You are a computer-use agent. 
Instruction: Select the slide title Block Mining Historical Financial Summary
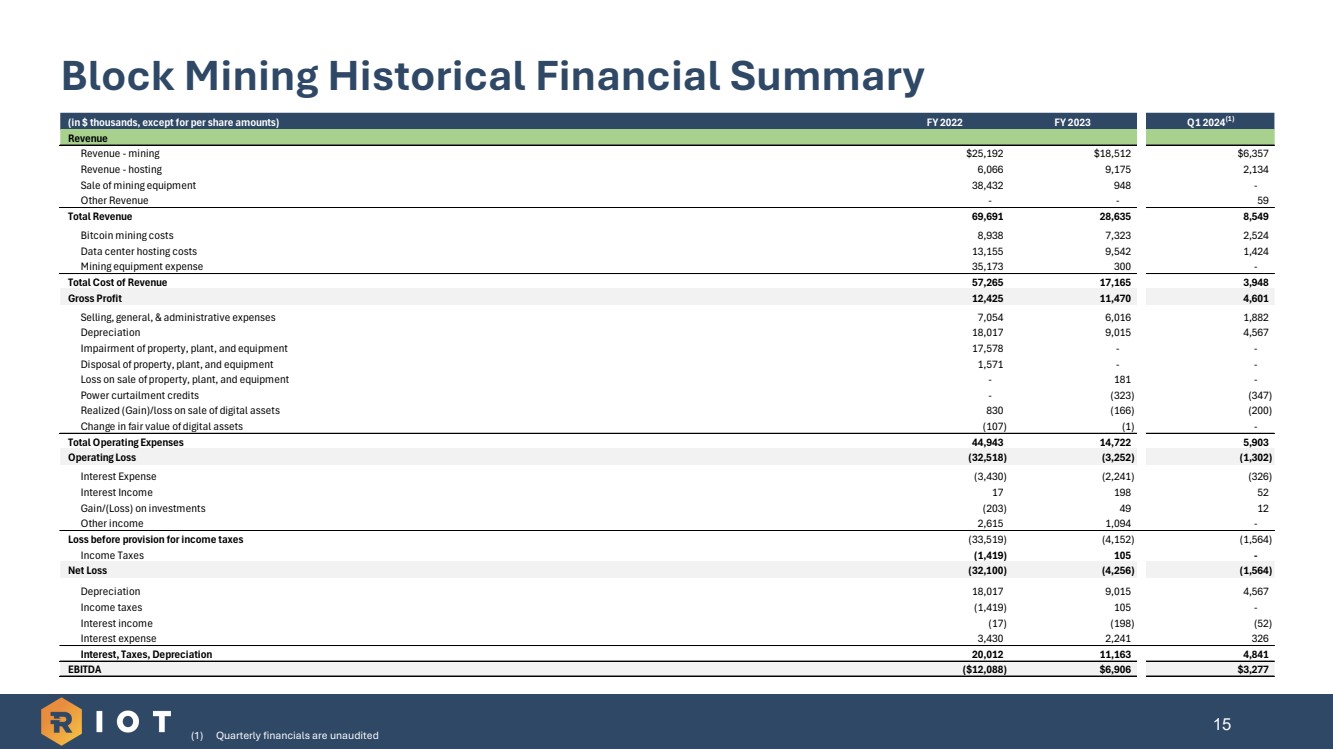(492, 76)
